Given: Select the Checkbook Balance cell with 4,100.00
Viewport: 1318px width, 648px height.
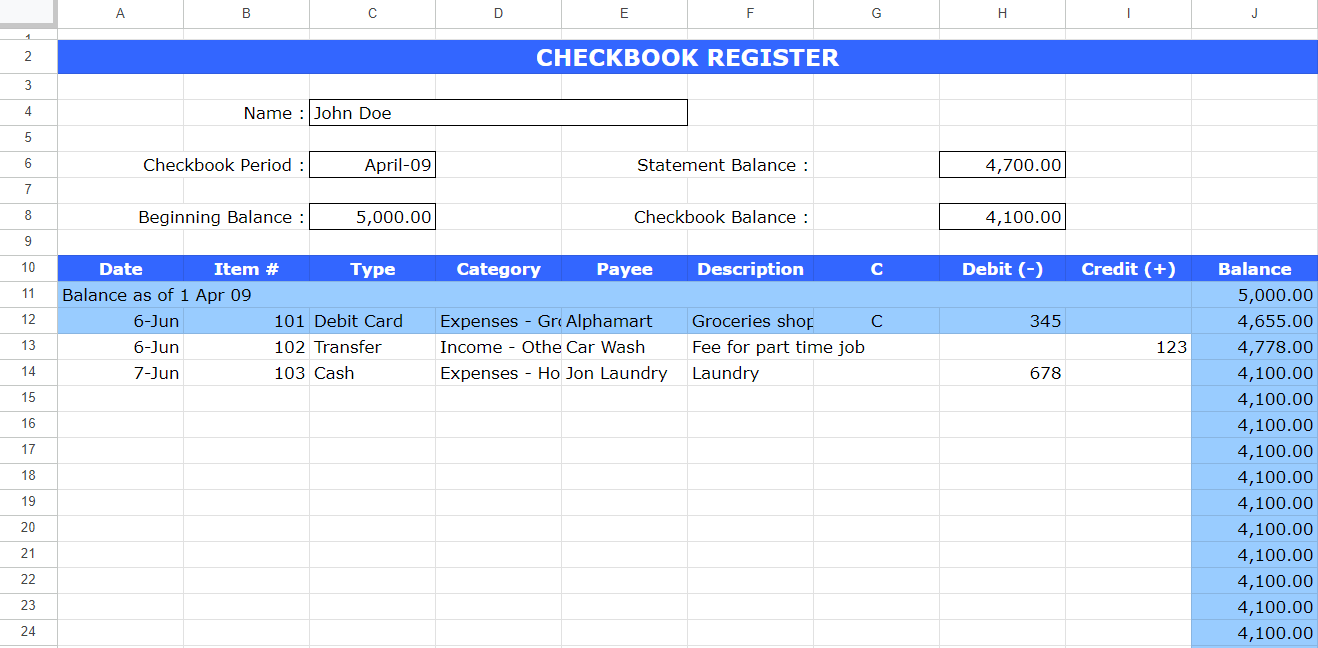Looking at the screenshot, I should pos(1002,216).
